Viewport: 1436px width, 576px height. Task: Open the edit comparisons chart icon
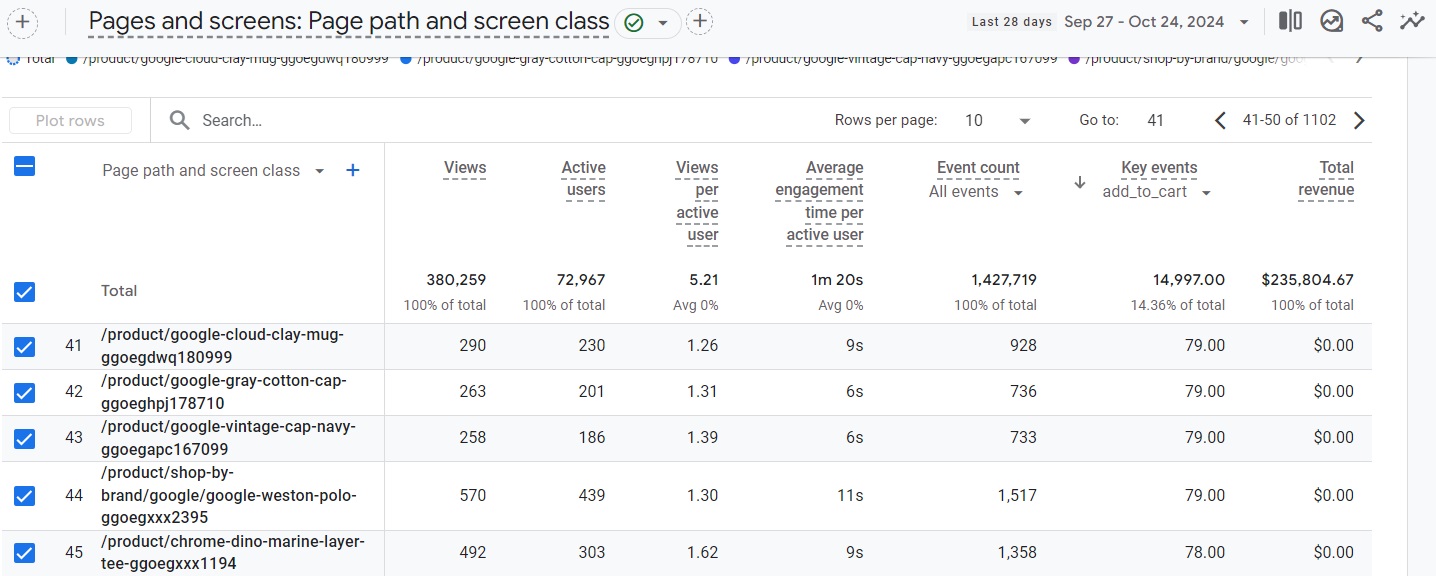click(x=1331, y=21)
